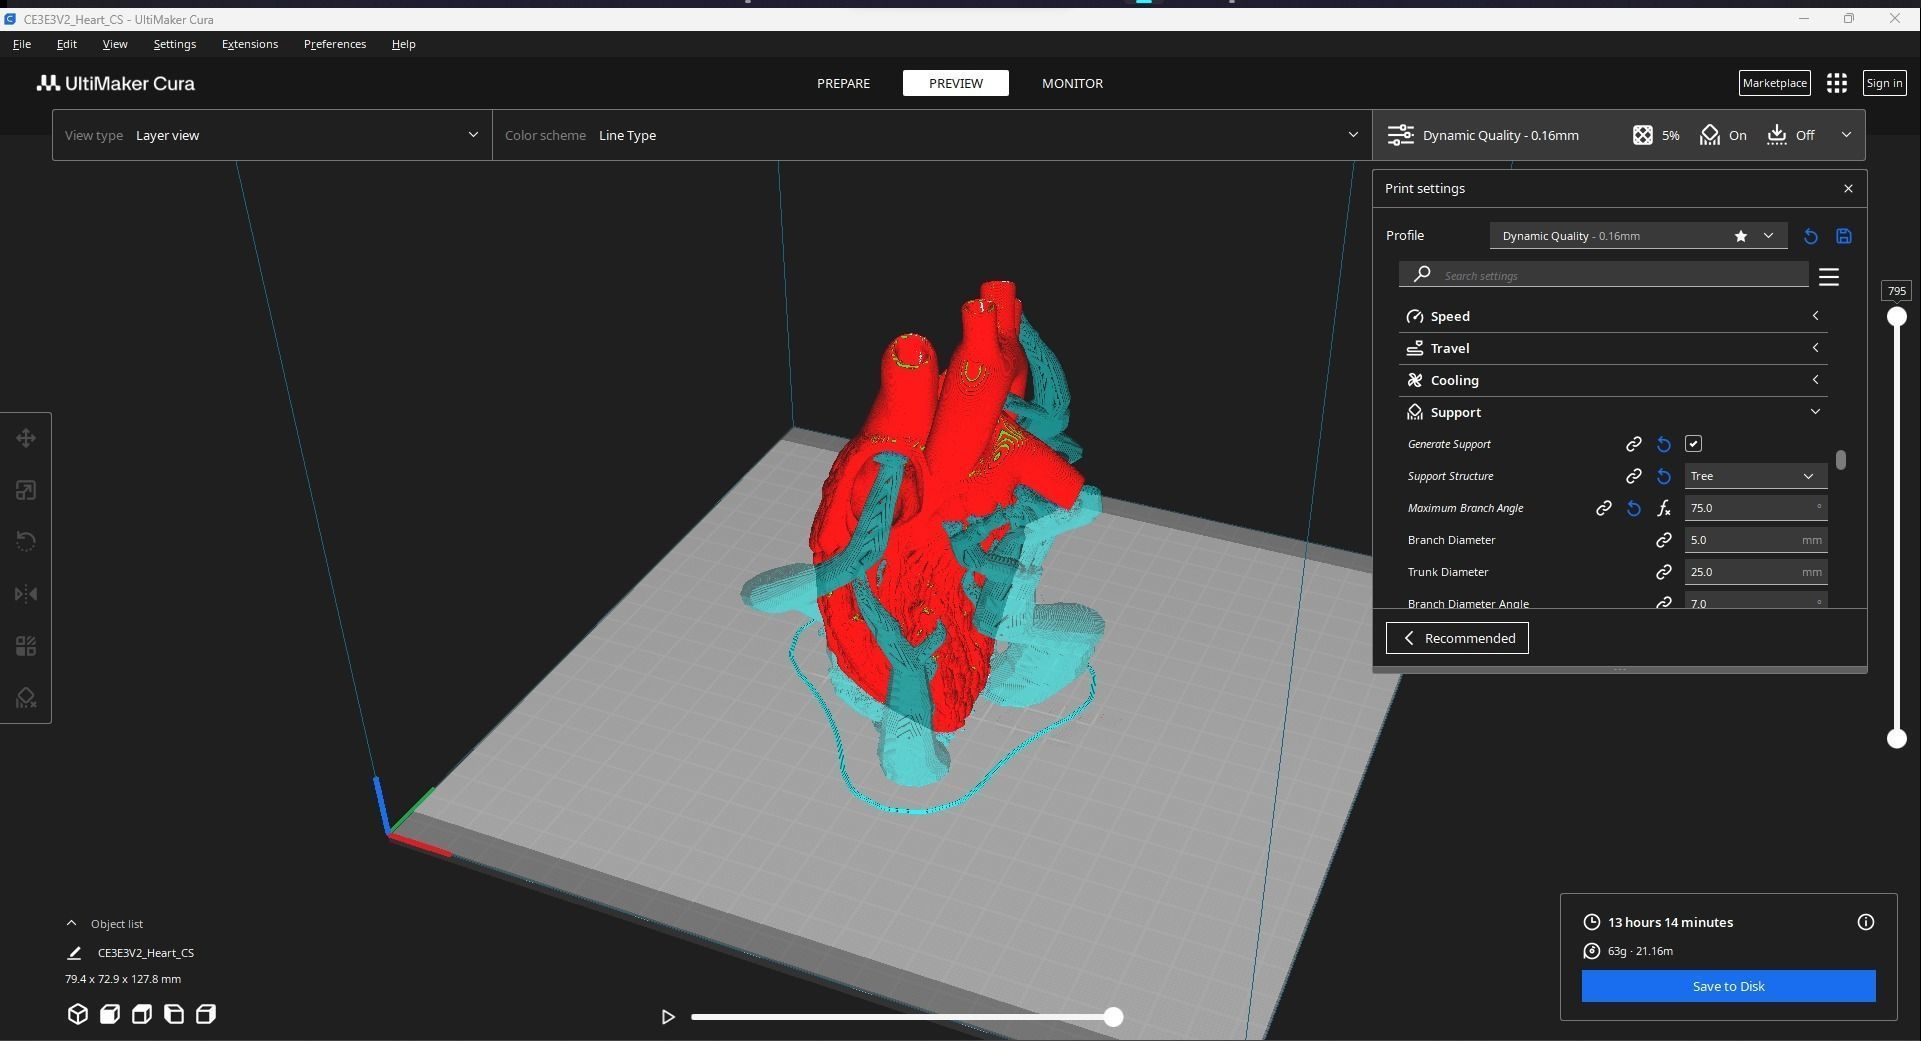Open the Extensions menu
The image size is (1921, 1041).
(x=250, y=44)
